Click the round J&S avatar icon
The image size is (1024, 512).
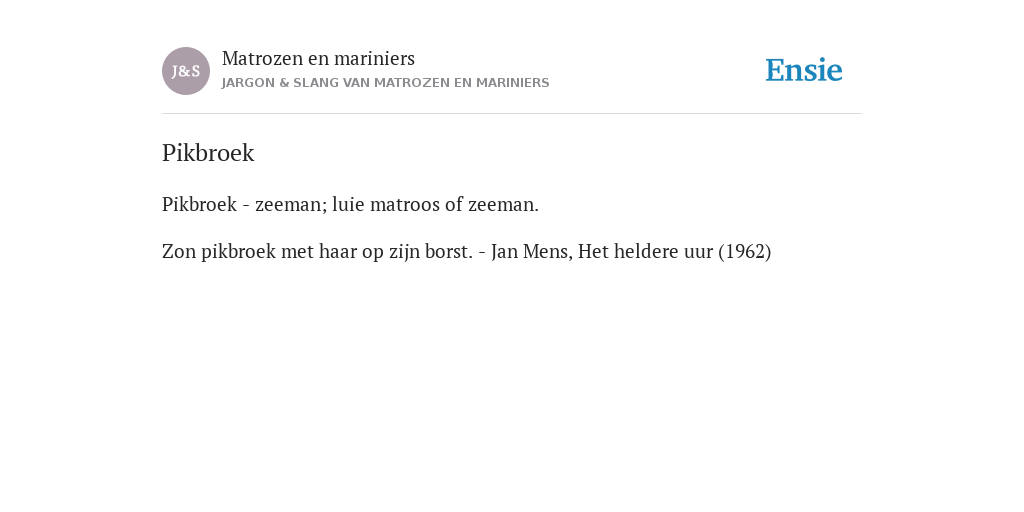point(186,71)
